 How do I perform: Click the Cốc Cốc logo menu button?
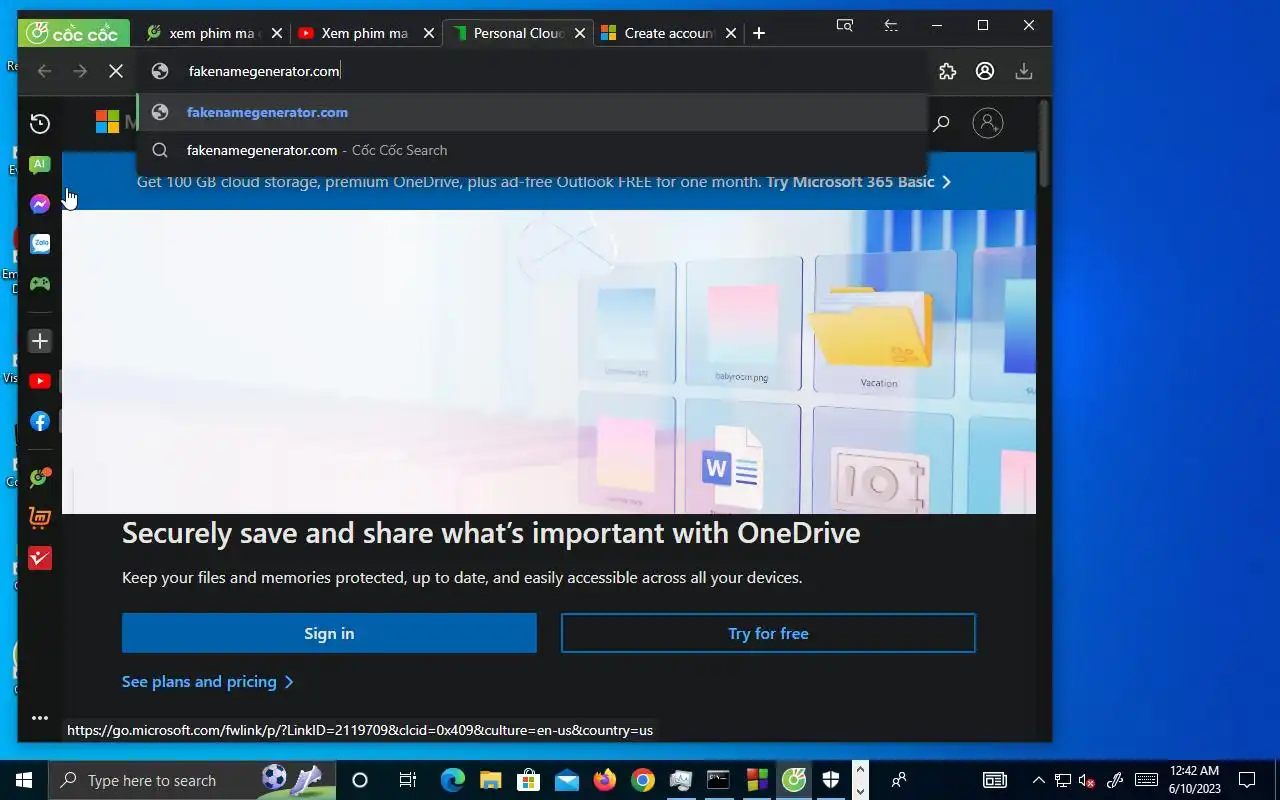click(74, 33)
